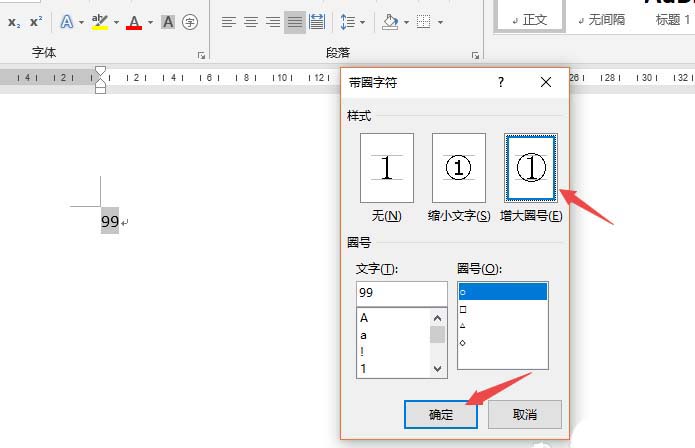This screenshot has width=695, height=448.
Task: Expand line spacing dropdown arrow
Action: click(x=363, y=22)
